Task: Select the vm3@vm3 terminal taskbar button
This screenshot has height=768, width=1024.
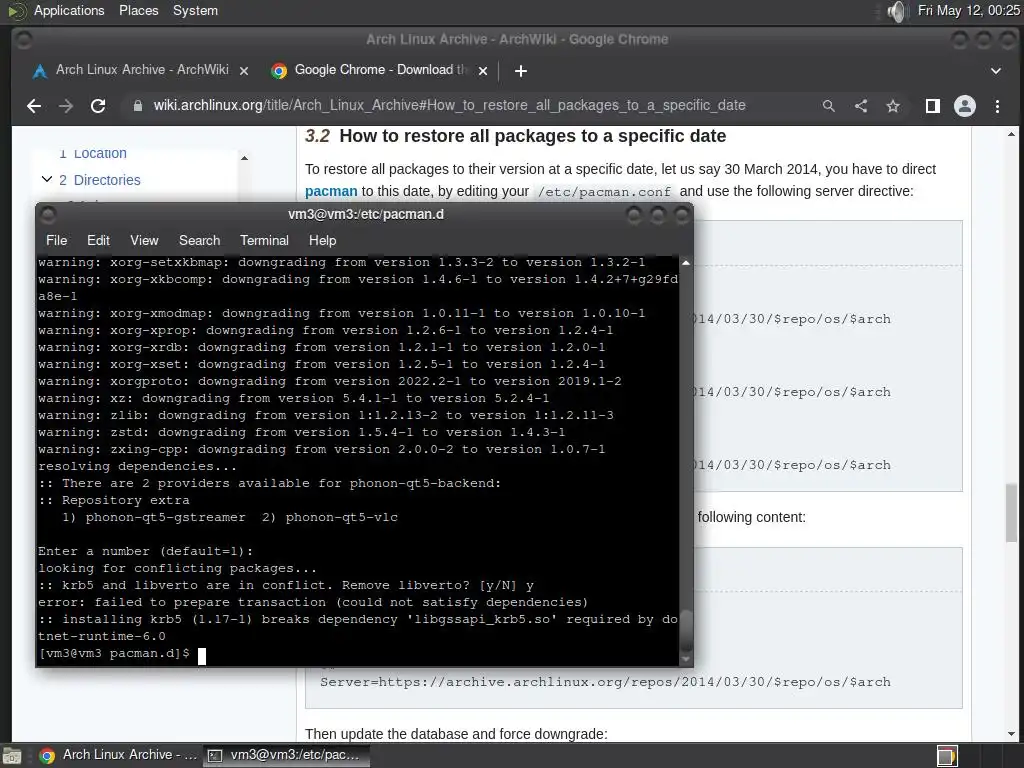Action: click(286, 755)
